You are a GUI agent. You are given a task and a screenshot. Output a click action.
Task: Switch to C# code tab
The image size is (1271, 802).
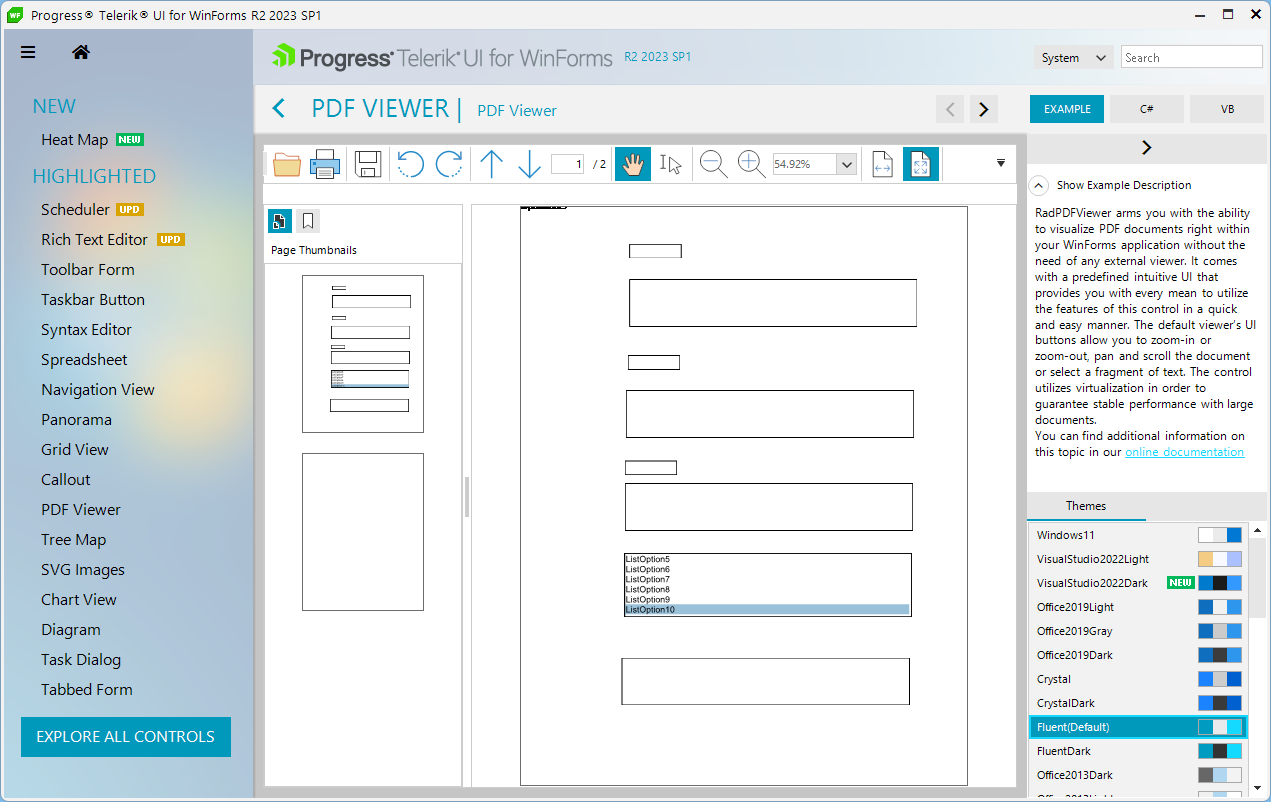1147,109
